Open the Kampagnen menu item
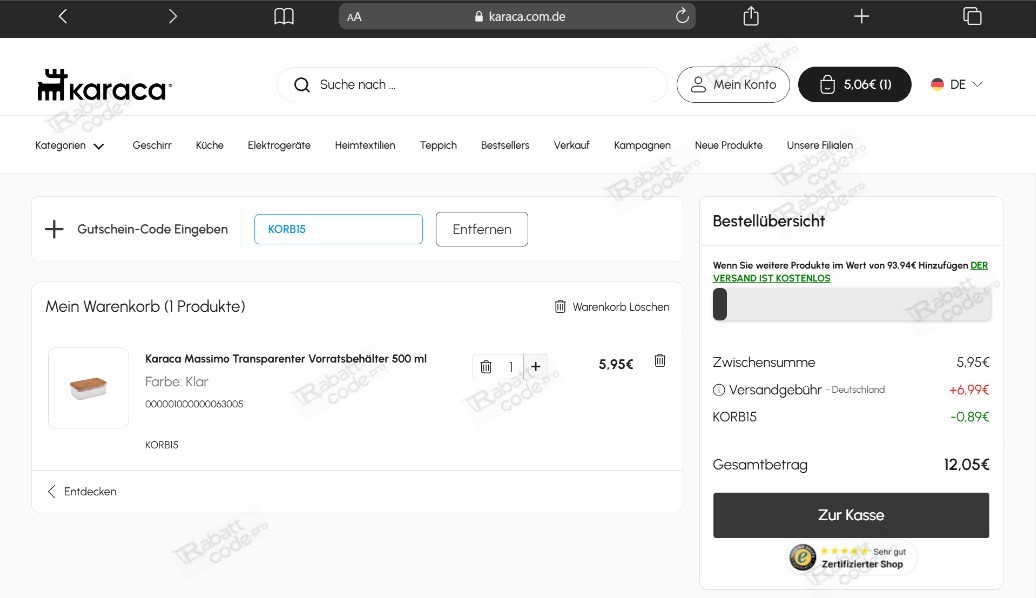 (642, 145)
